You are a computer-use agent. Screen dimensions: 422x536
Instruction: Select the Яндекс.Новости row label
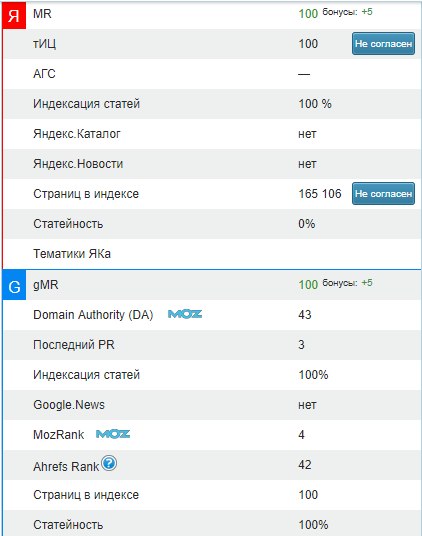tap(78, 164)
